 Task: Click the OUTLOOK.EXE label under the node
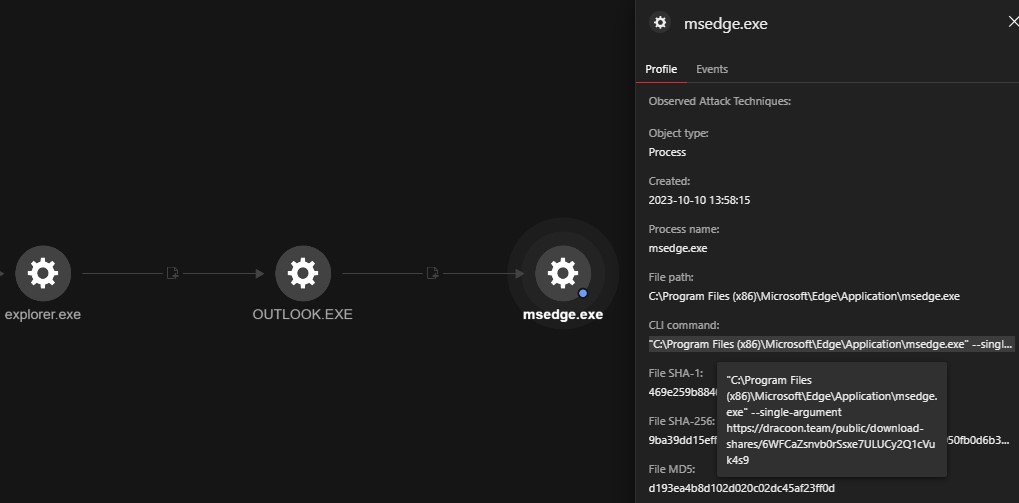tap(302, 314)
